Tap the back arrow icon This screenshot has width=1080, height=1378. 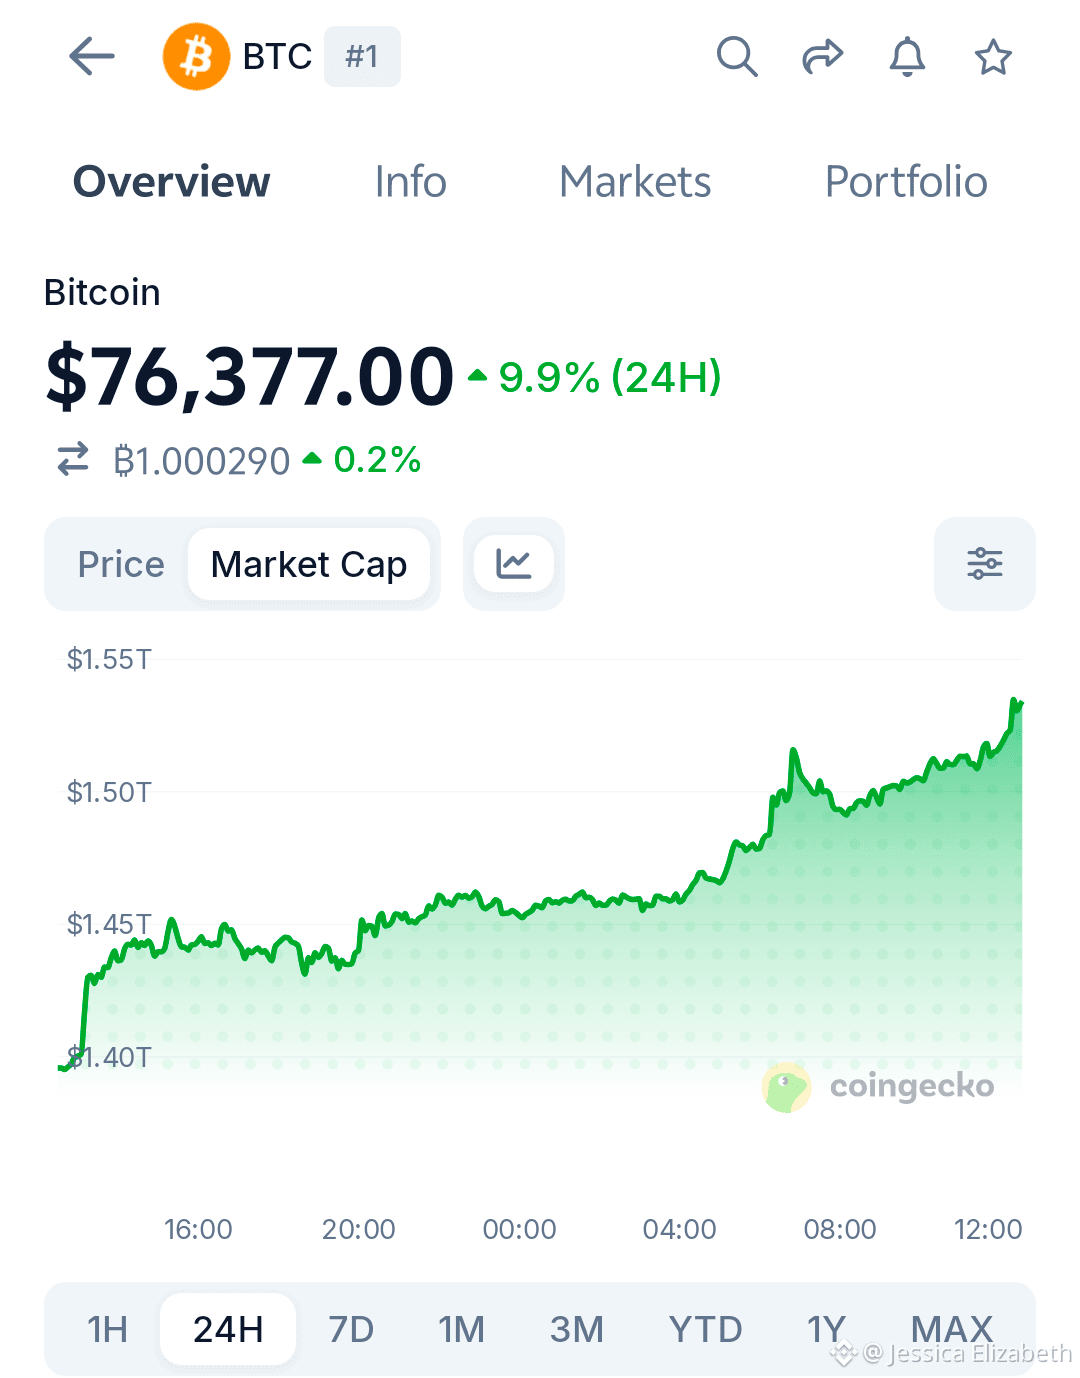point(92,56)
